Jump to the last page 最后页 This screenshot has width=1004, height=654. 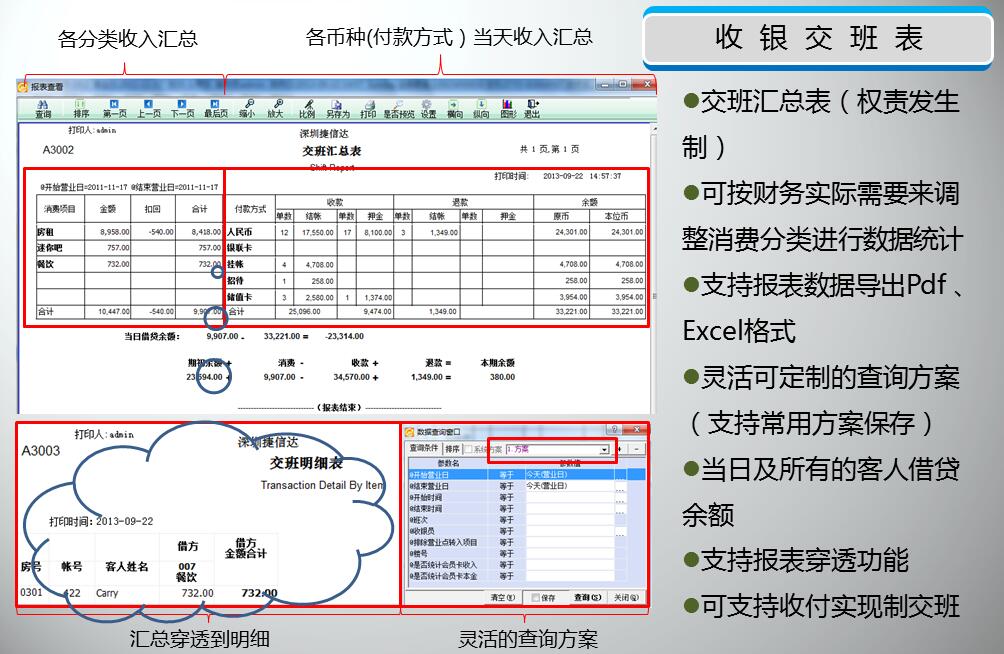(215, 108)
